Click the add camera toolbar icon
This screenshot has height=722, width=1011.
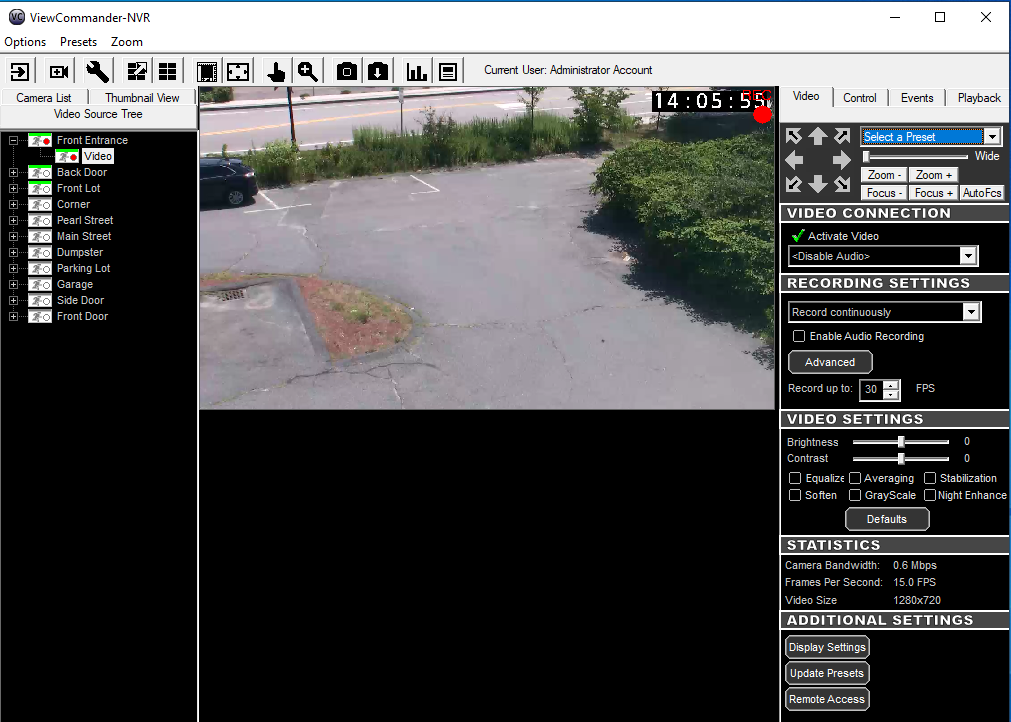[59, 71]
